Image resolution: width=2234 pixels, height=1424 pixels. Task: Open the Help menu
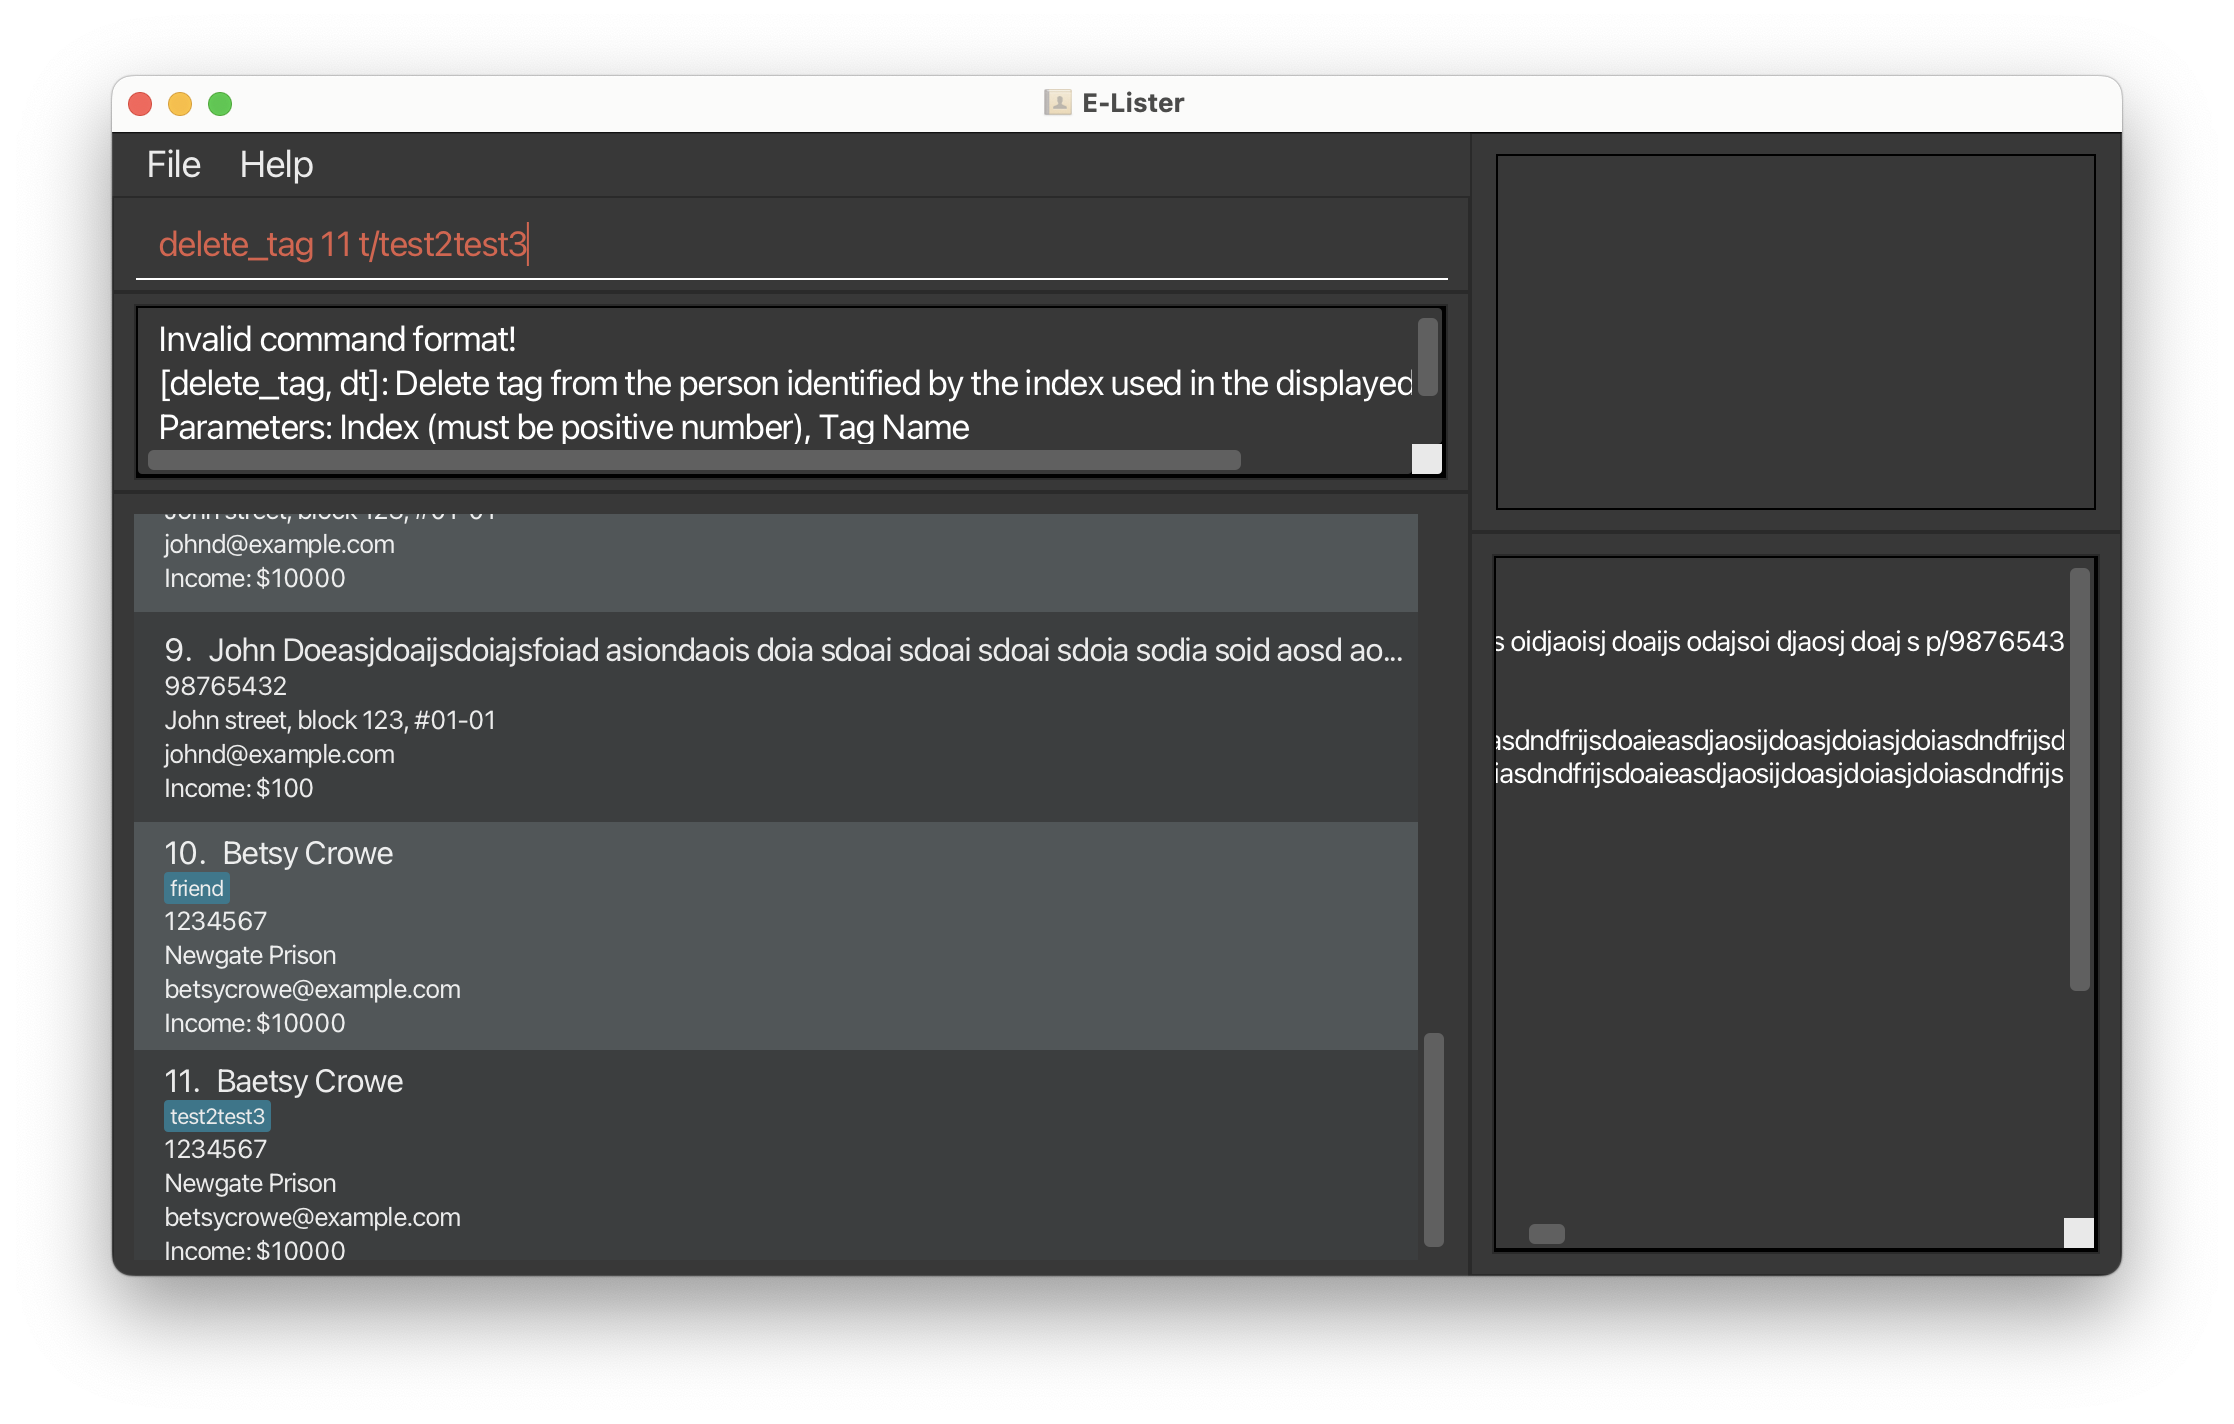click(x=276, y=165)
